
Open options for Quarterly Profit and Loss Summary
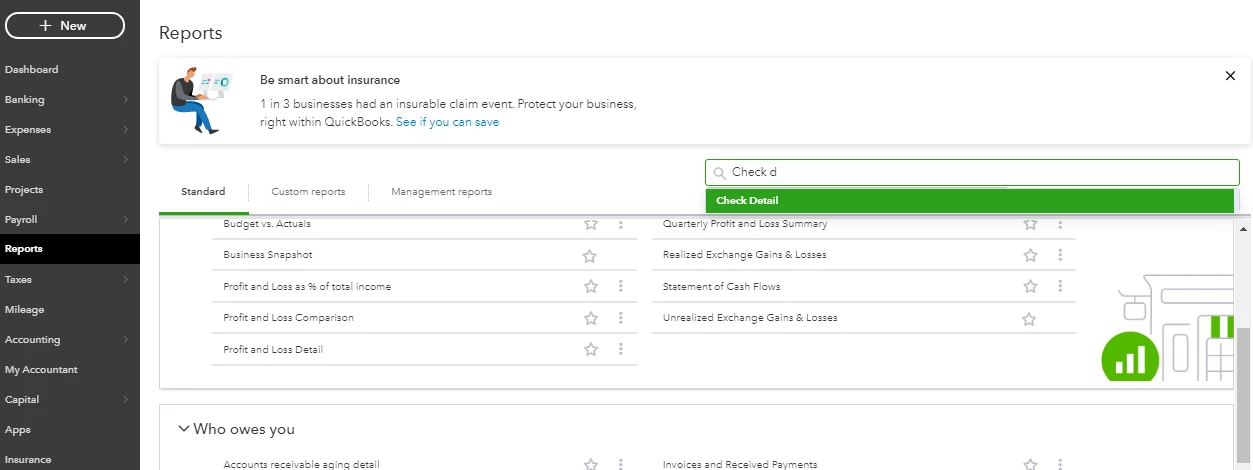pos(1060,224)
